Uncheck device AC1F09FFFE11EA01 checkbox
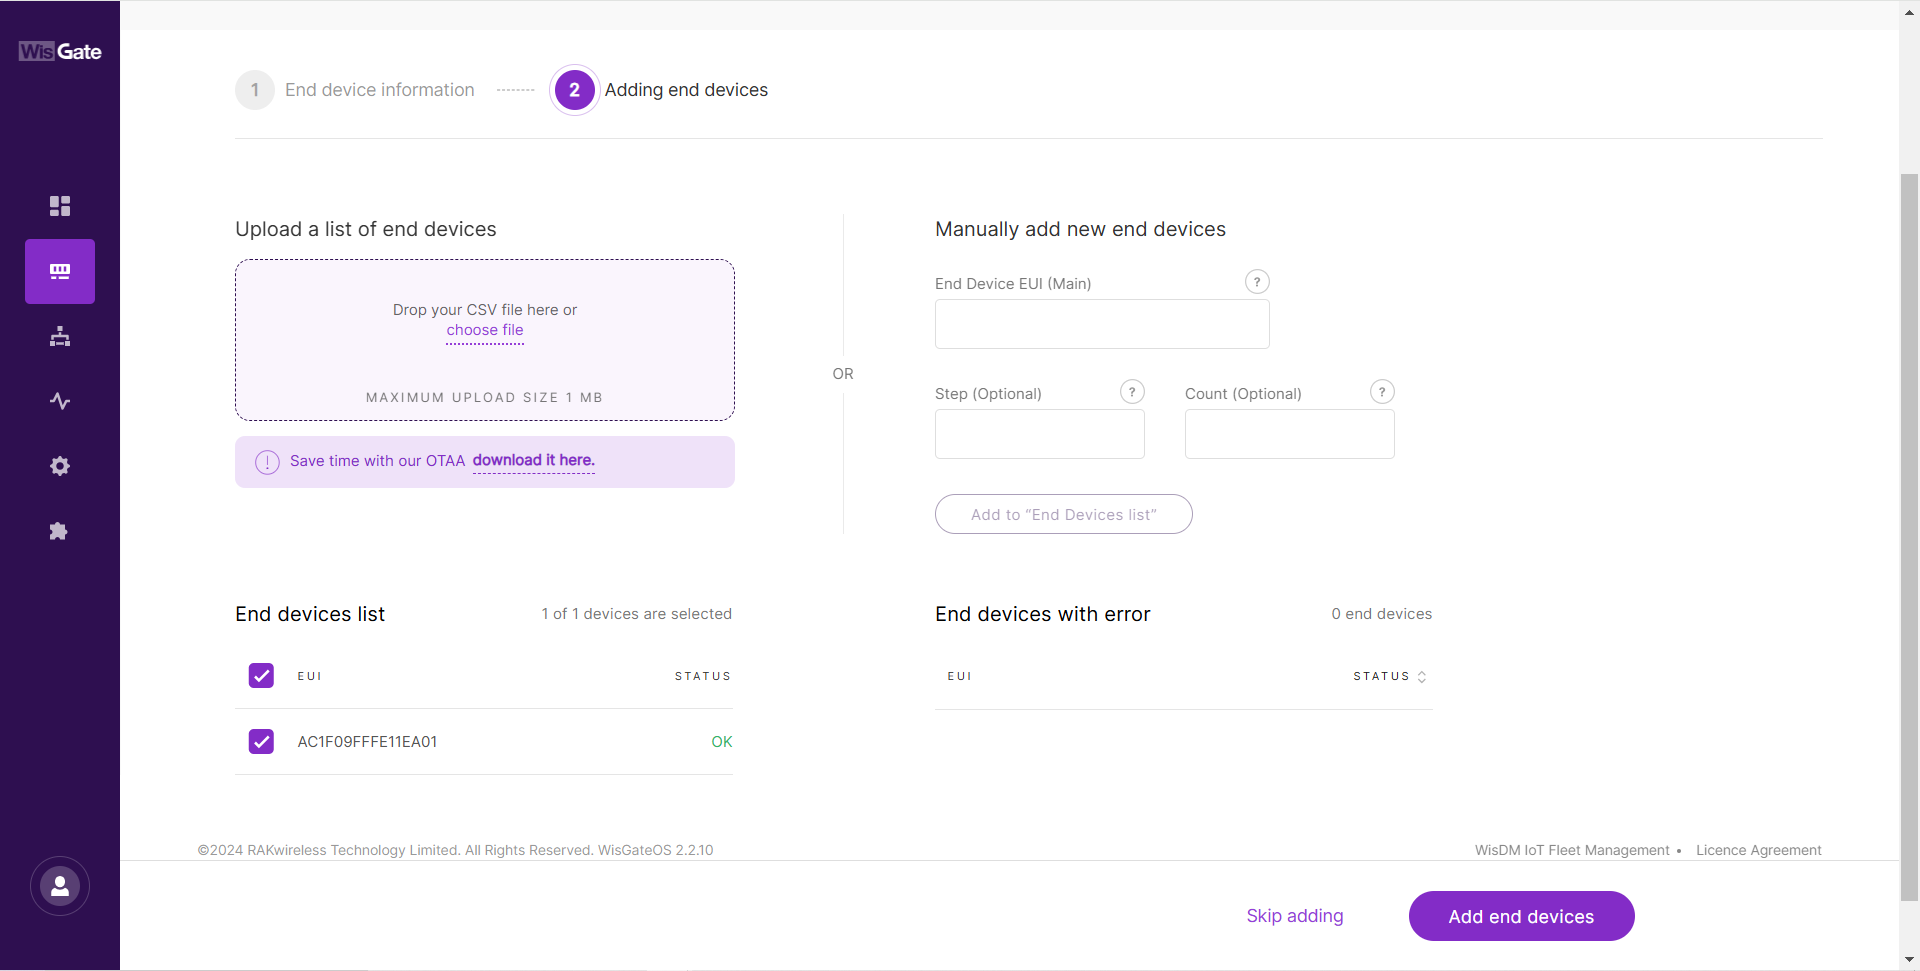 click(x=261, y=741)
